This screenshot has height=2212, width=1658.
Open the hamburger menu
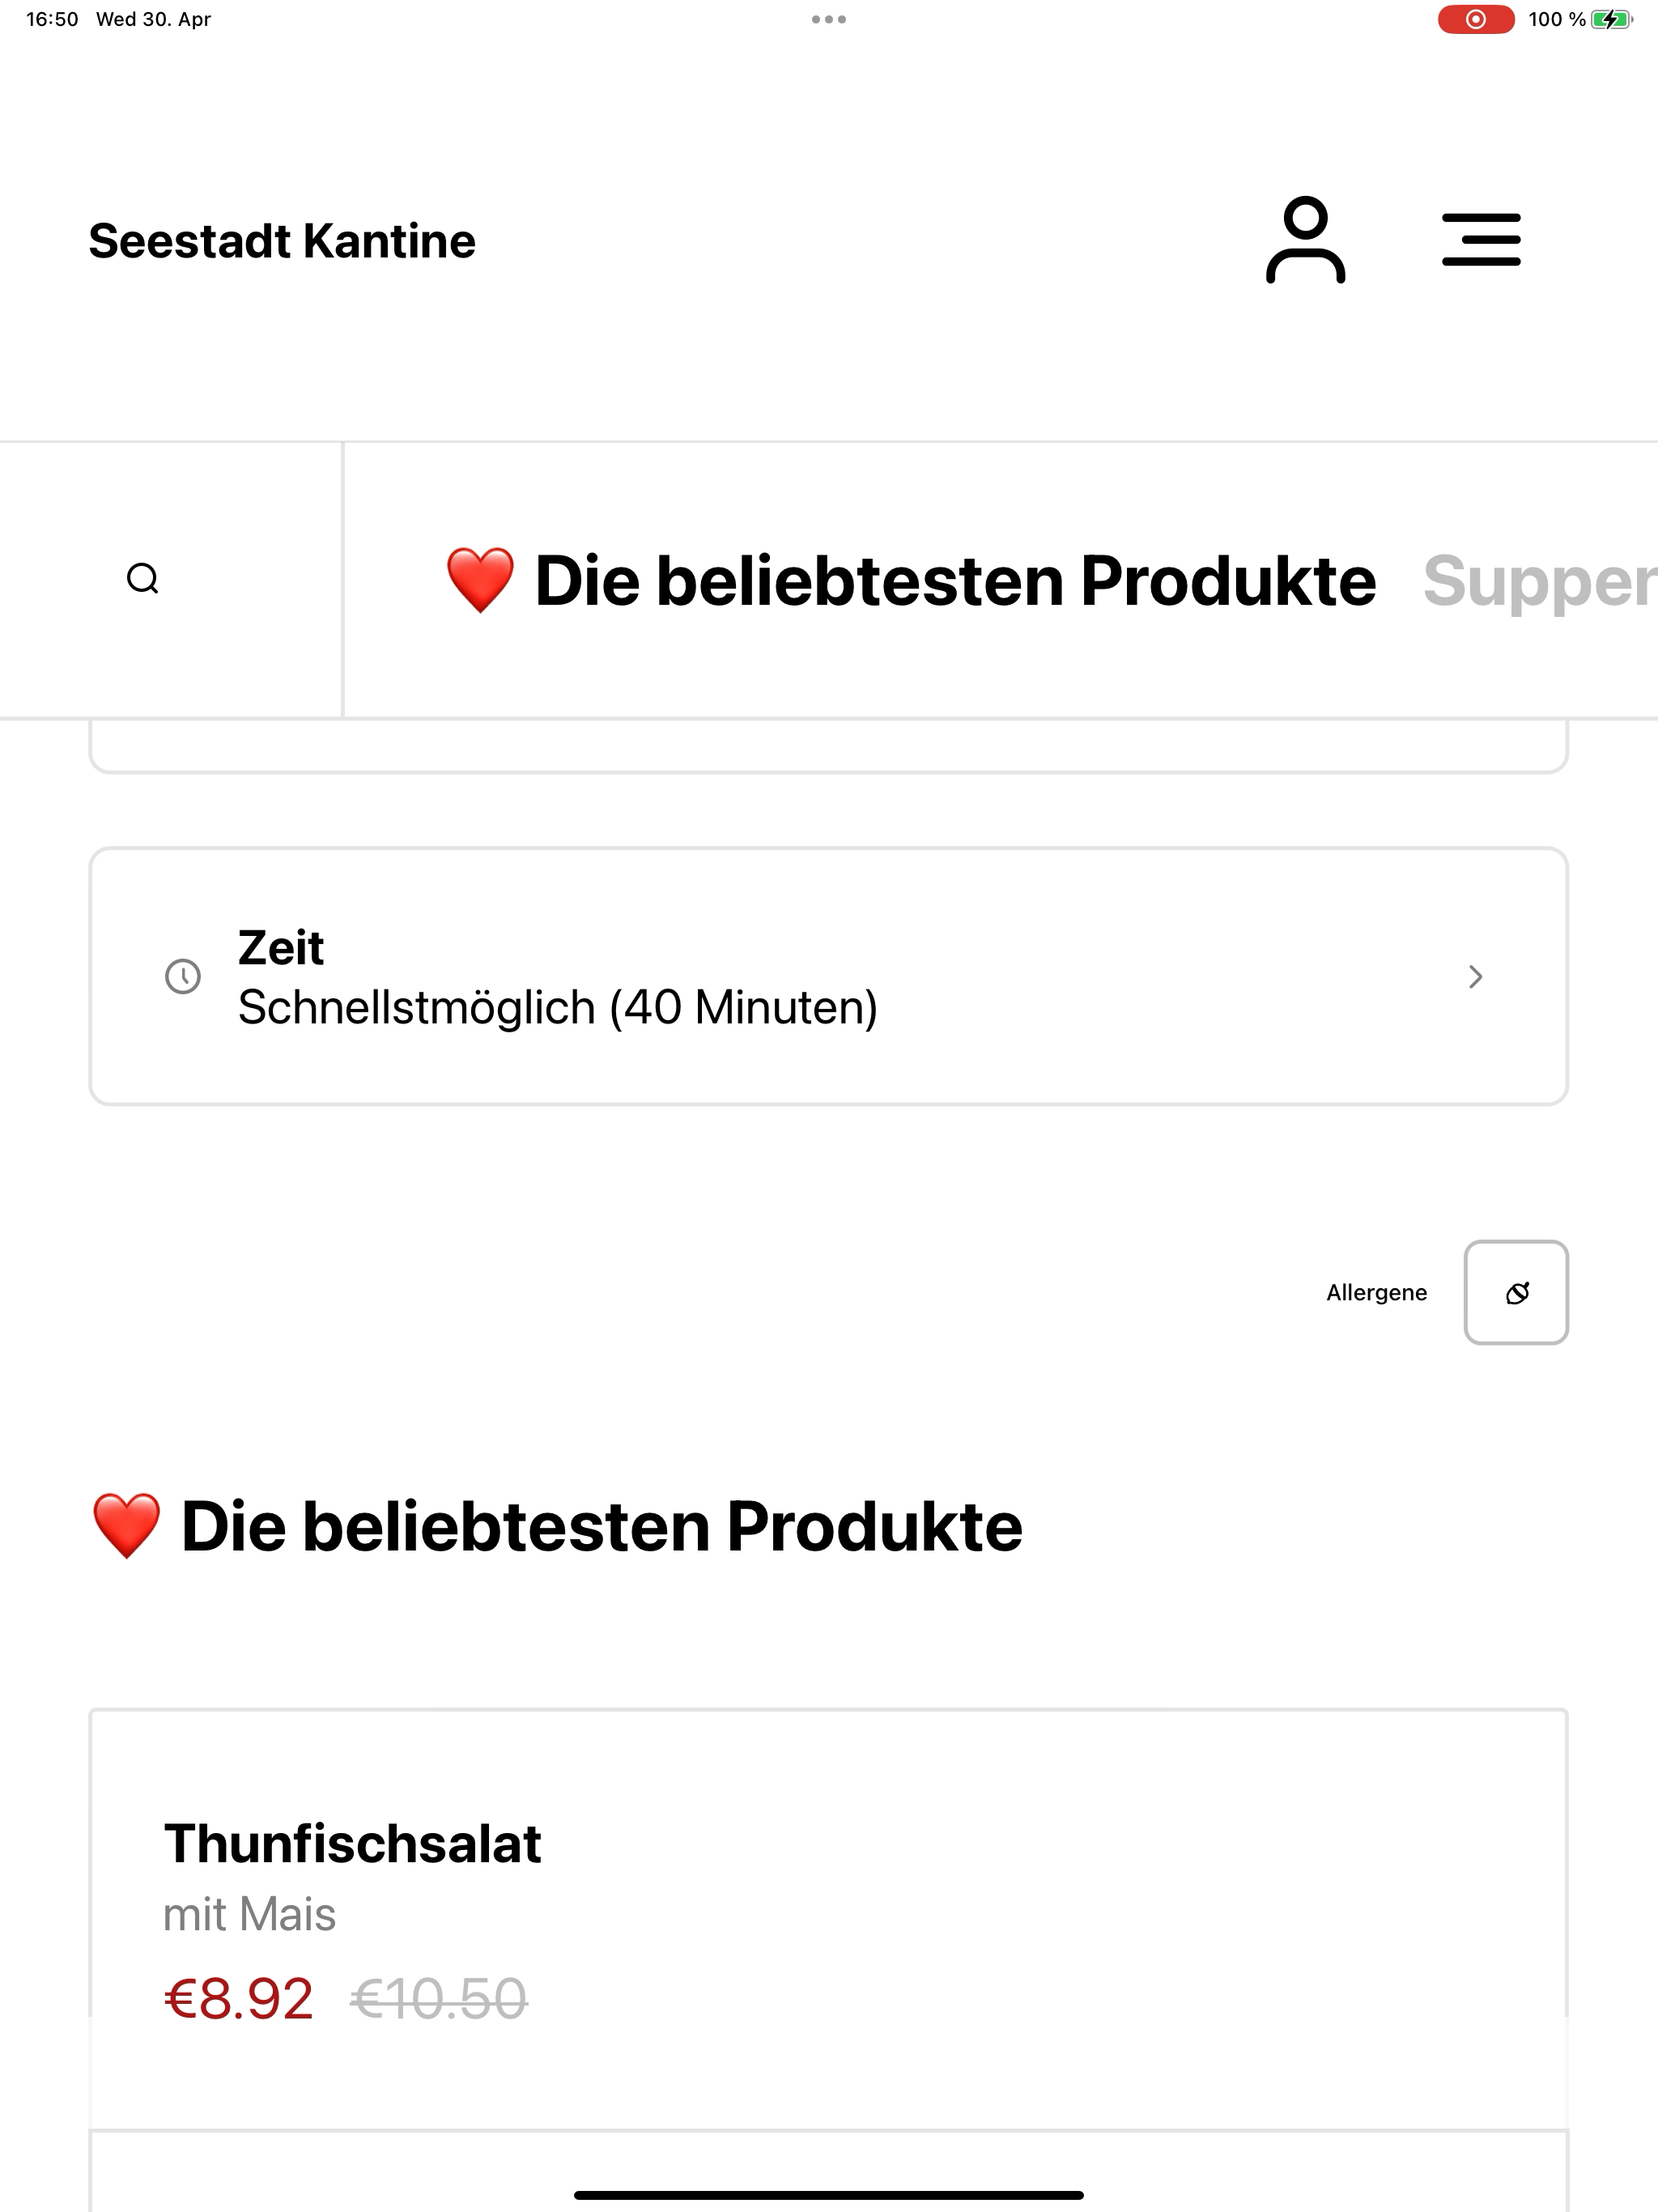[1481, 240]
